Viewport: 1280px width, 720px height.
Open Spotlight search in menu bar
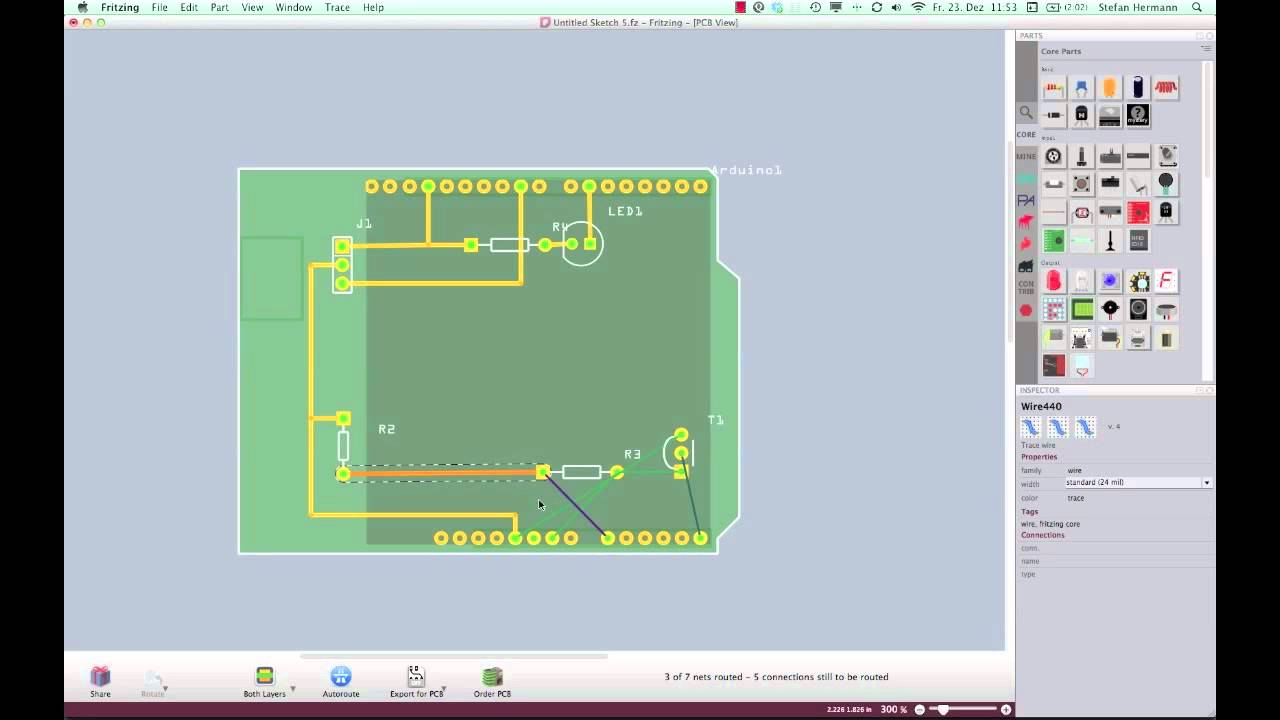click(1197, 7)
